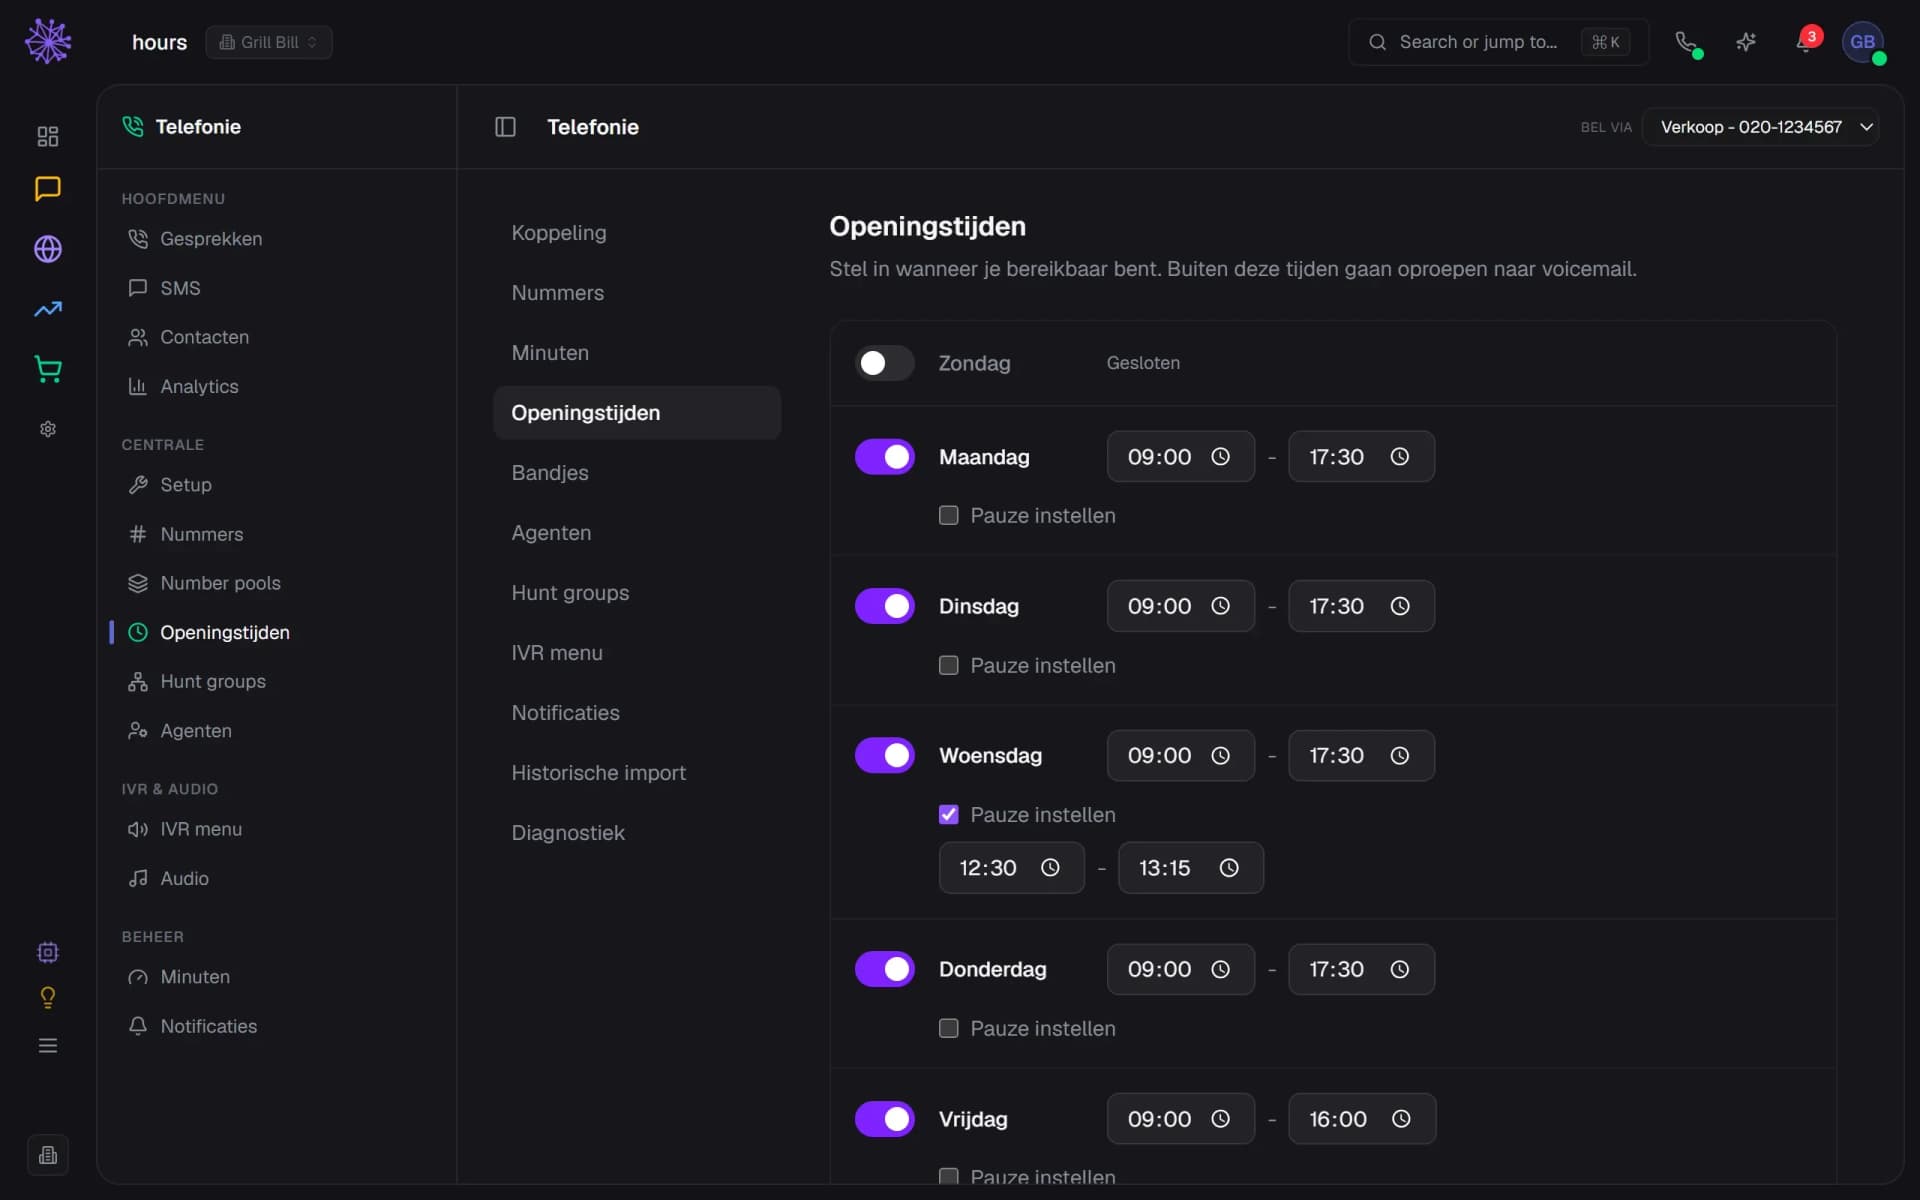Click the lightbulb icon in rail
The image size is (1920, 1200).
pyautogui.click(x=48, y=998)
